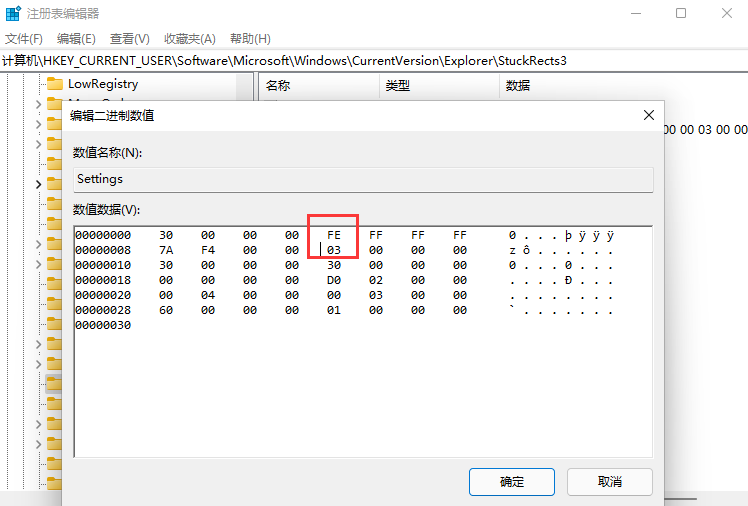The image size is (748, 506).
Task: Maximize the Registry Editor window
Action: click(681, 13)
